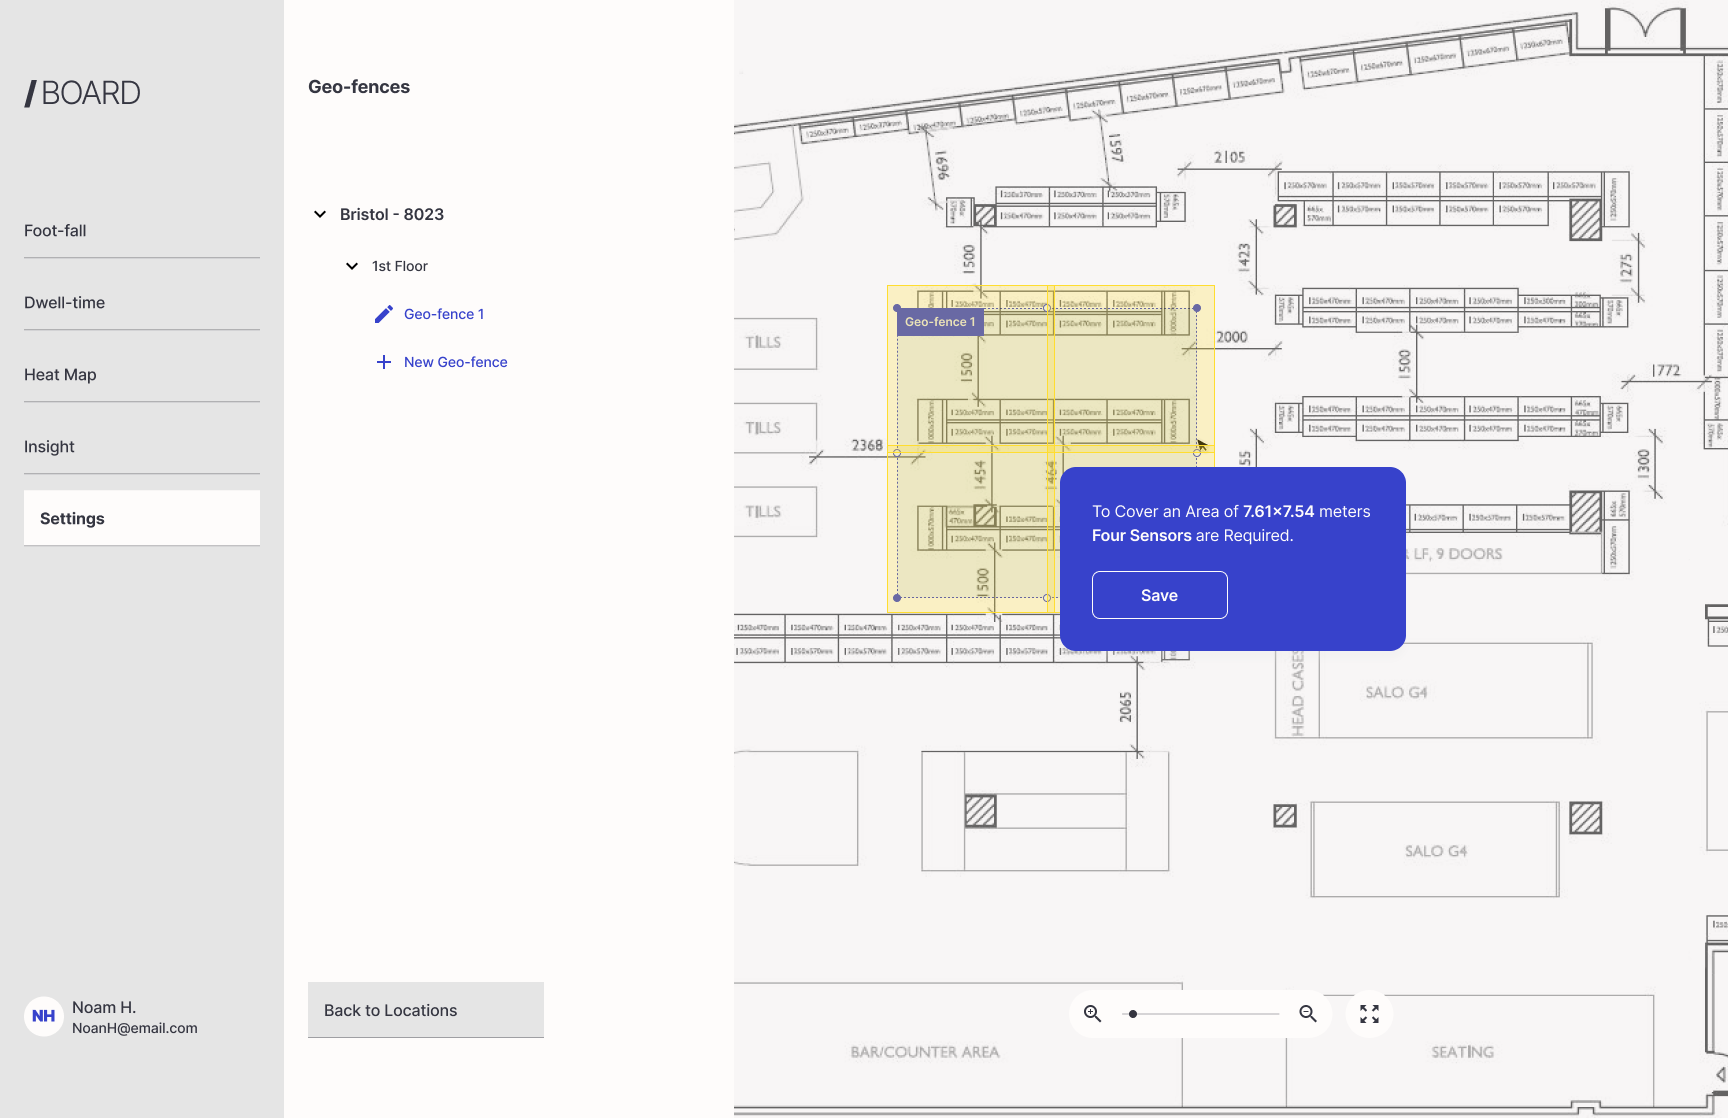Go back to Locations
This screenshot has height=1118, width=1728.
426,1010
